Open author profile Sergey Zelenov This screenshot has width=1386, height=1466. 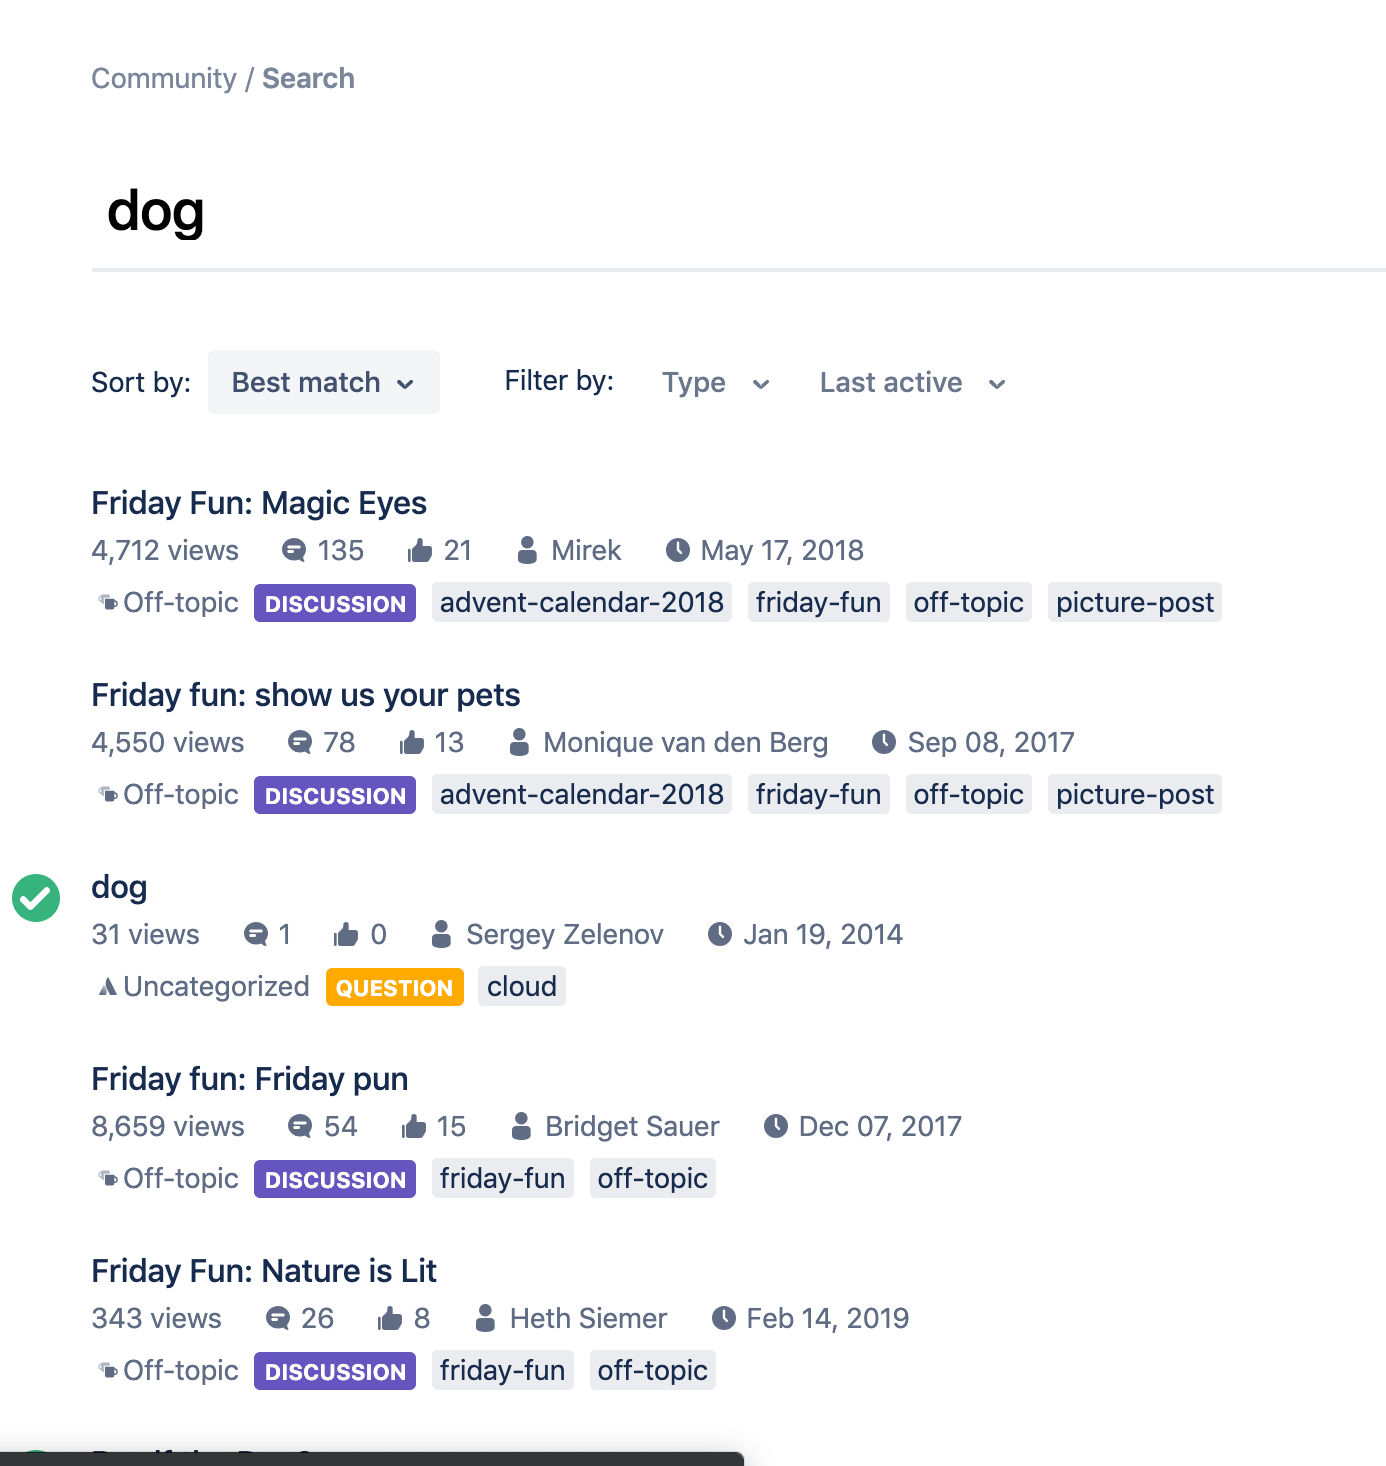click(x=564, y=934)
